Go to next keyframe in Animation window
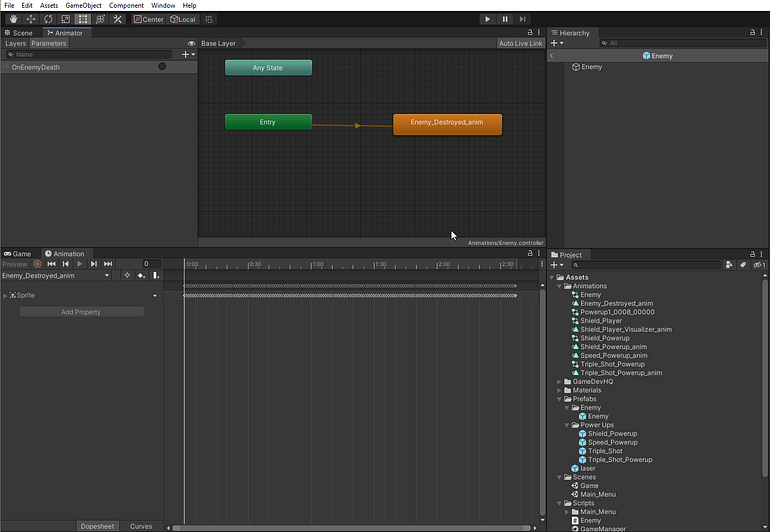770x532 pixels. [x=93, y=264]
